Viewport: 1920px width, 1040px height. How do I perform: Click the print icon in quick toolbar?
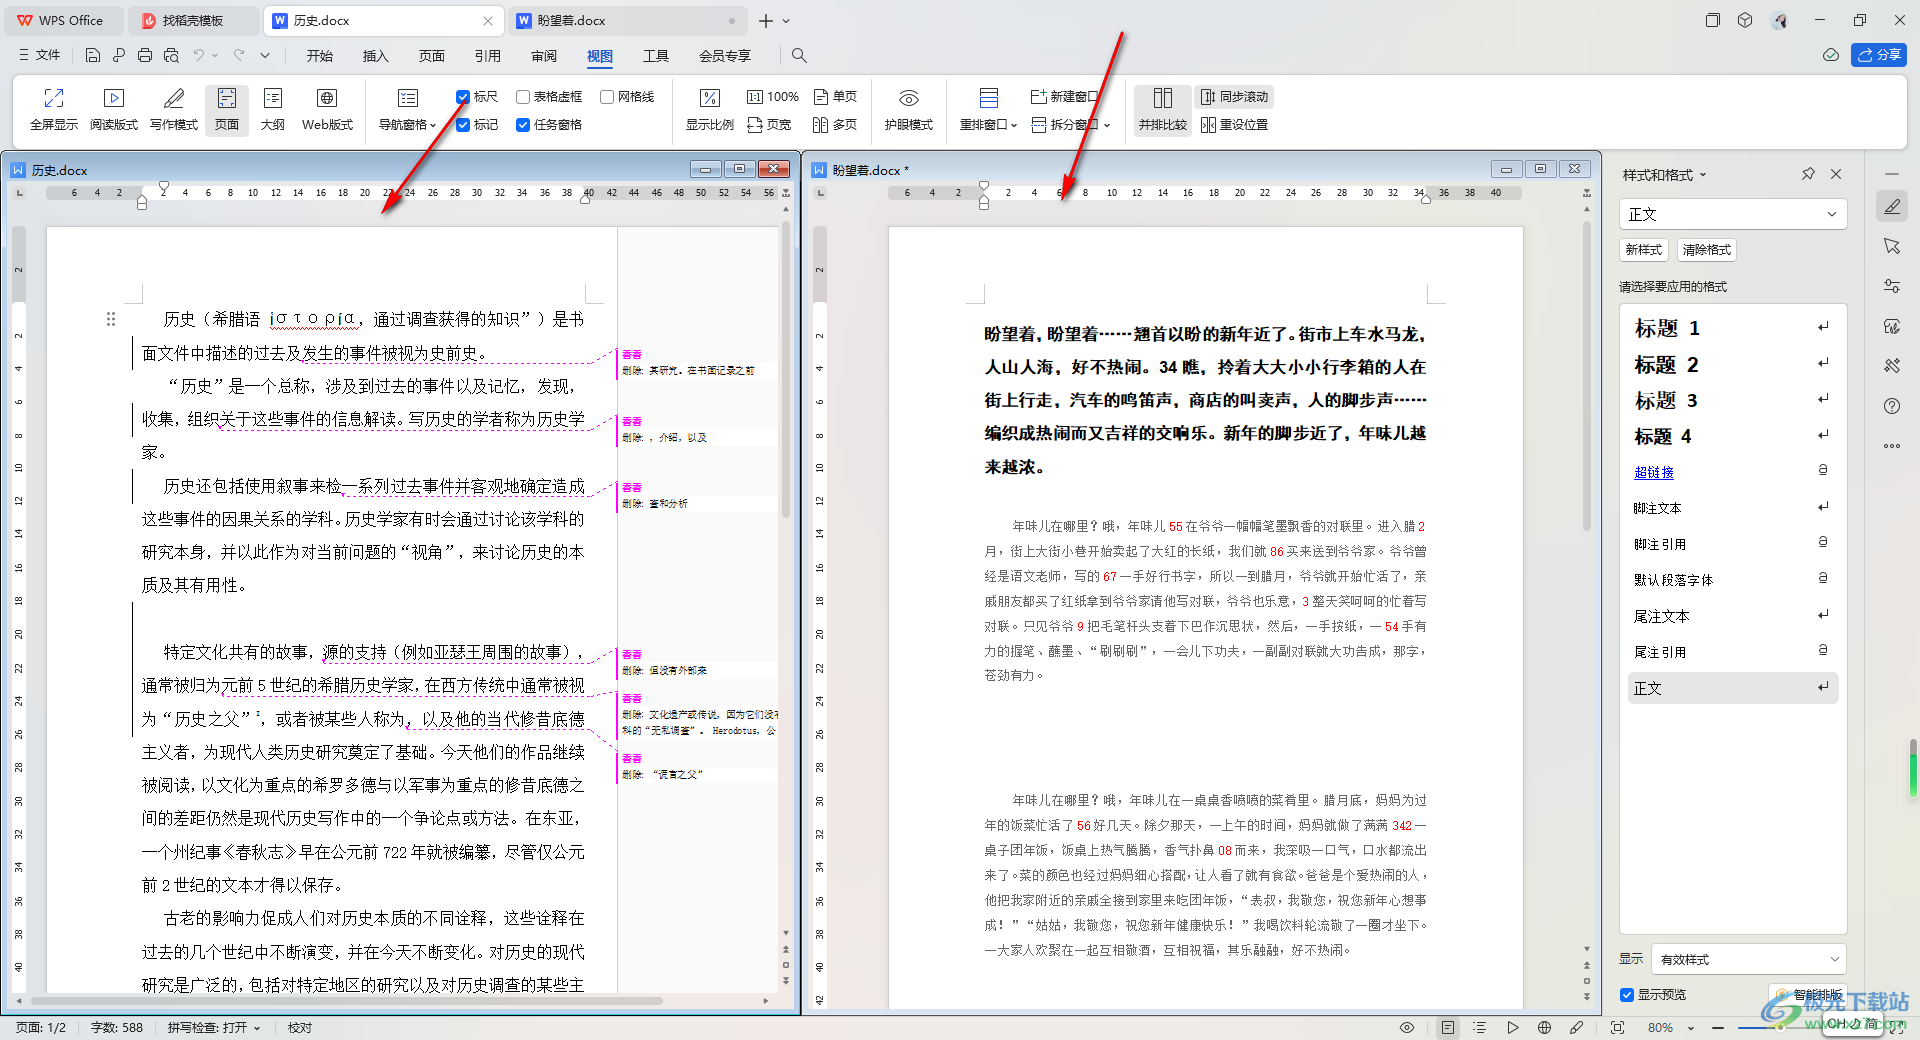[x=145, y=55]
